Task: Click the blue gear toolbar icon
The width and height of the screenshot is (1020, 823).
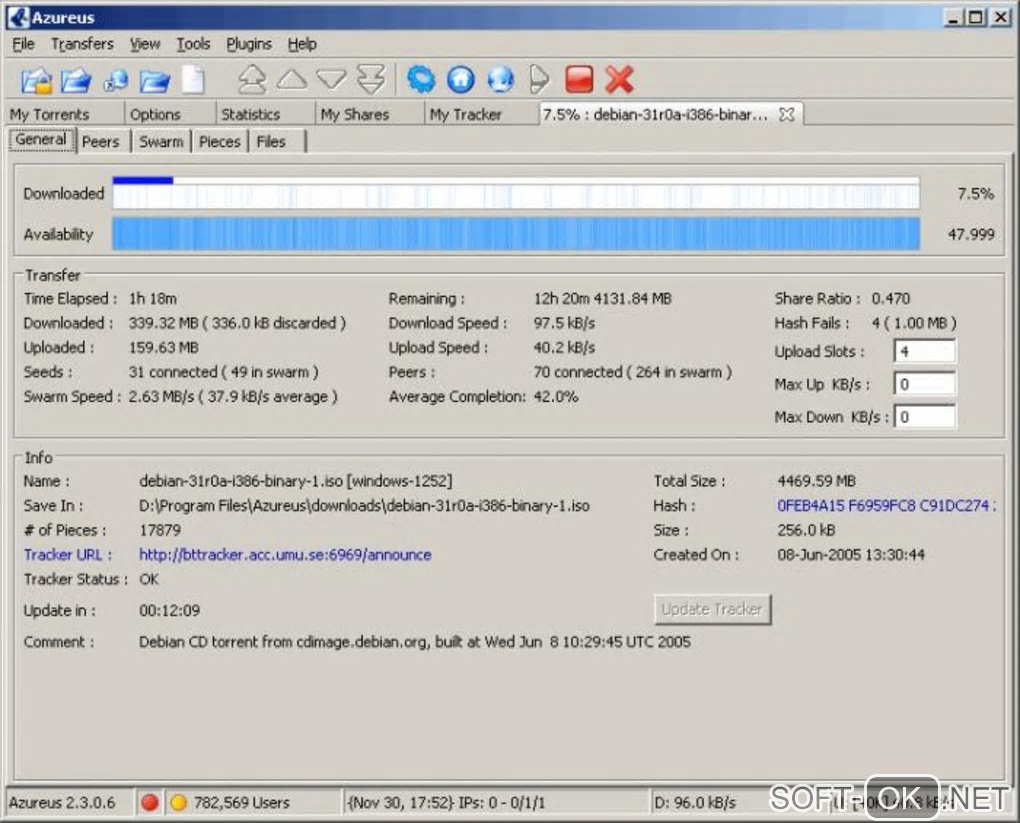Action: [421, 79]
